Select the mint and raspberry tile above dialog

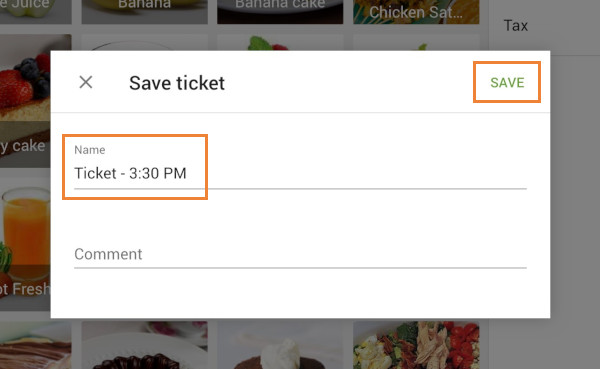coord(280,42)
